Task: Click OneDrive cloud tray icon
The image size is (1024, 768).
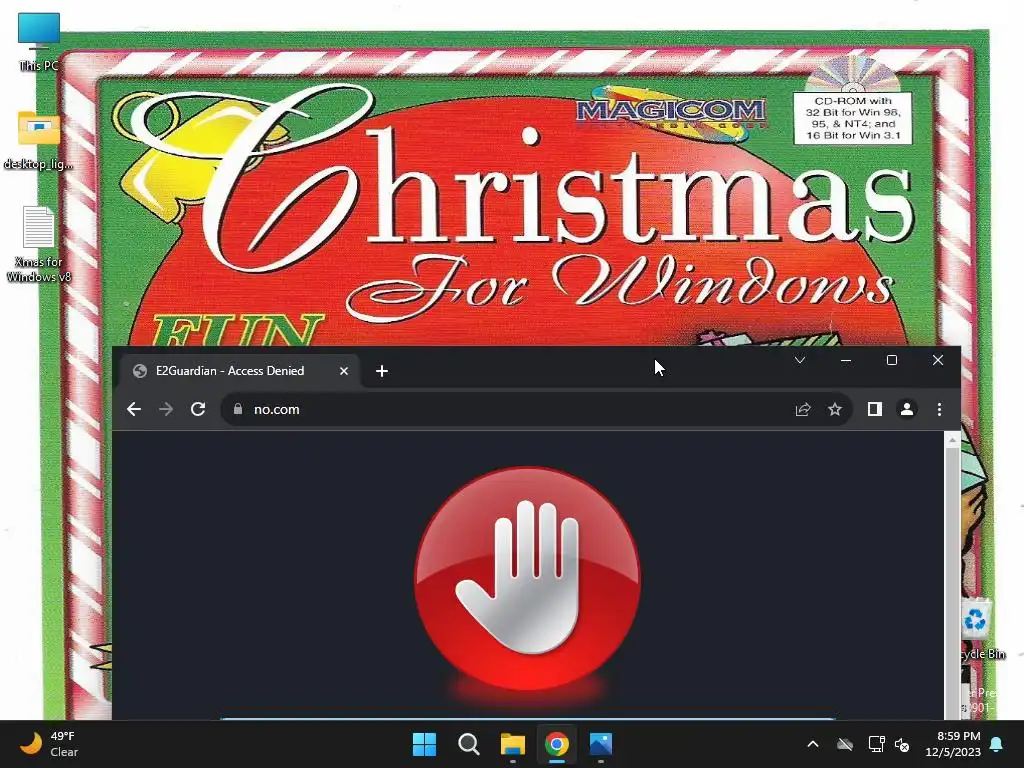Action: point(845,744)
